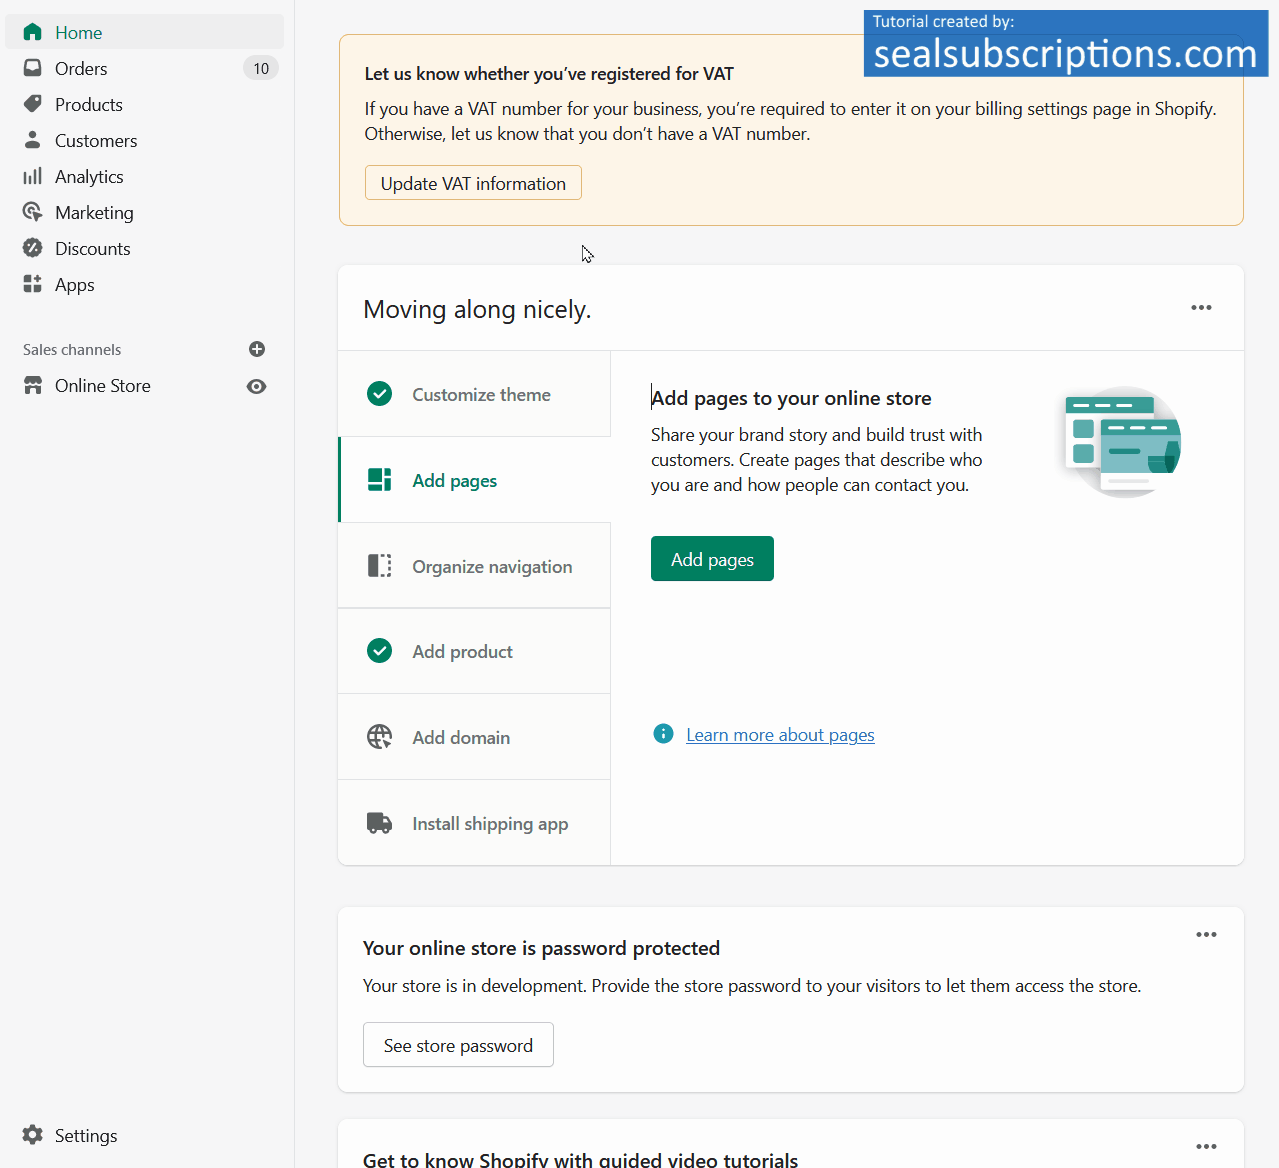Click Add pages to your online store heading

point(791,398)
